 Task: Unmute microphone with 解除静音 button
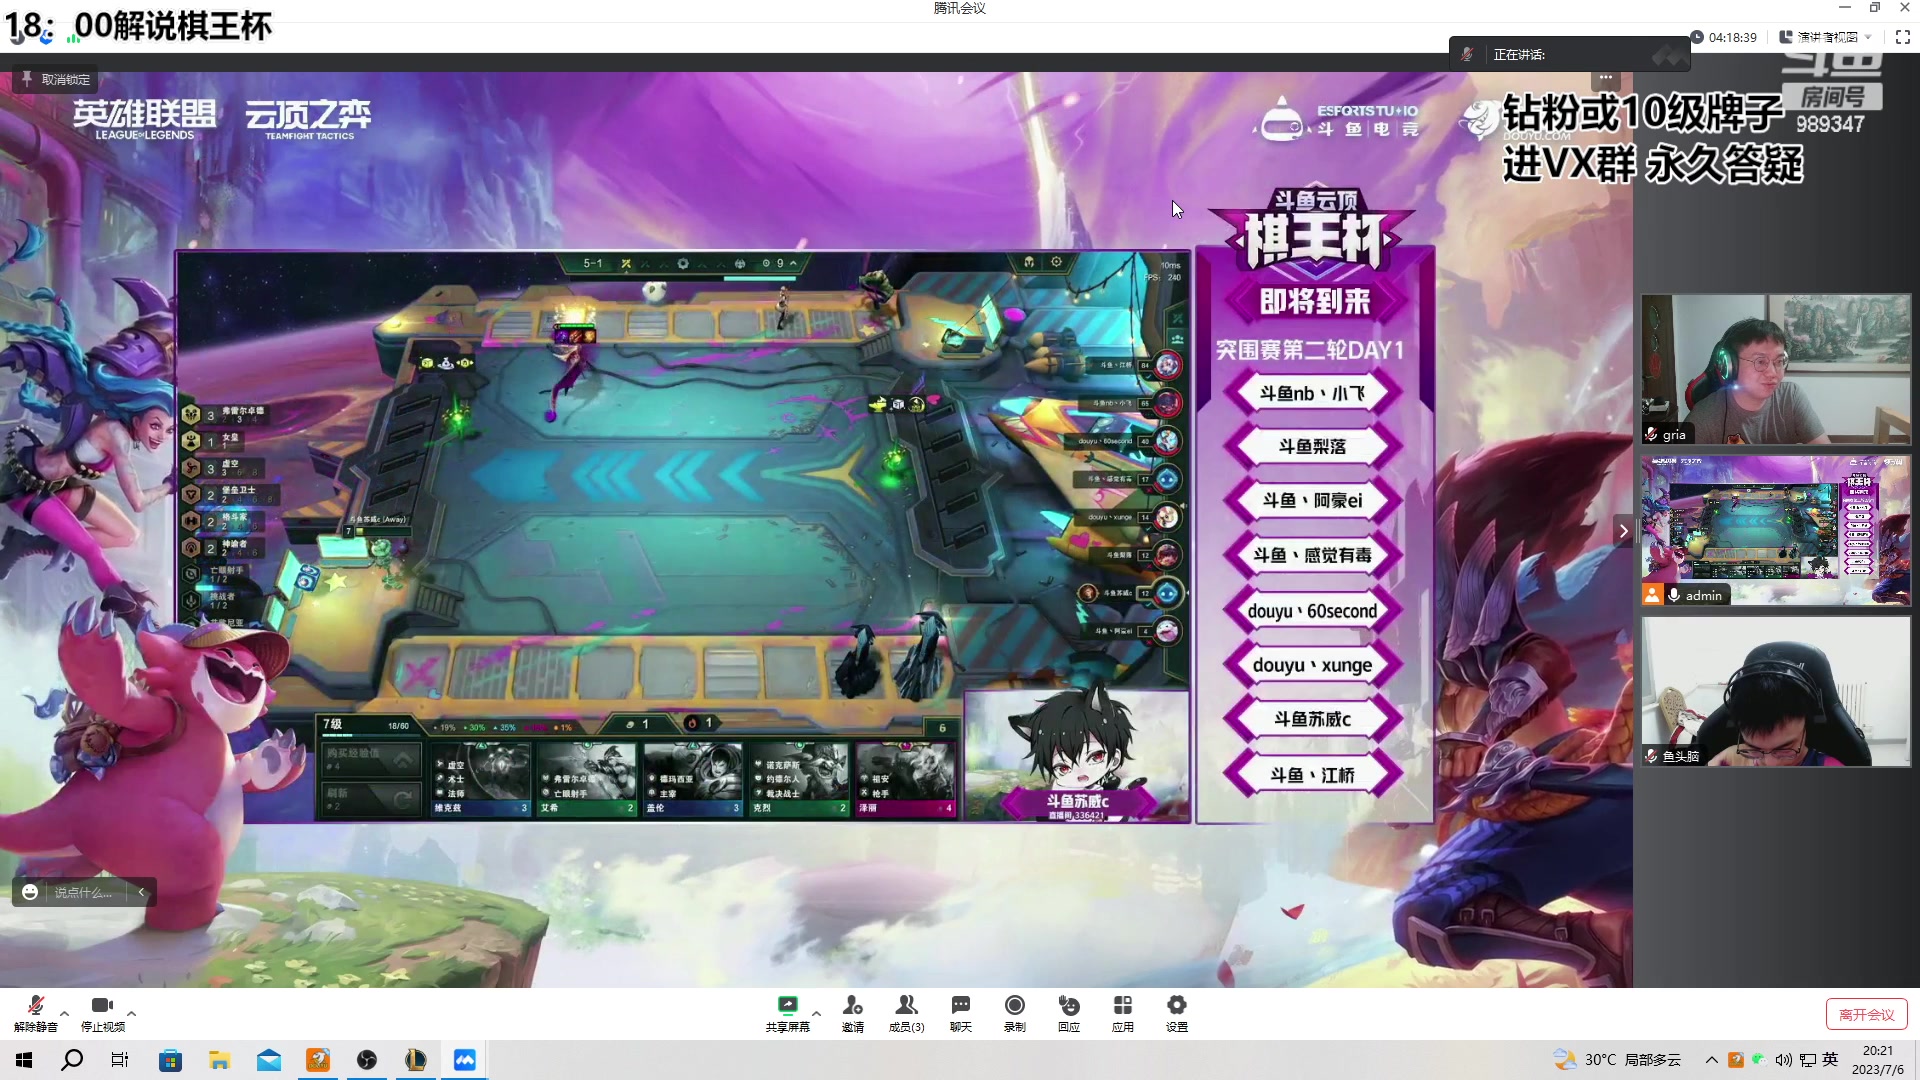(x=35, y=1013)
